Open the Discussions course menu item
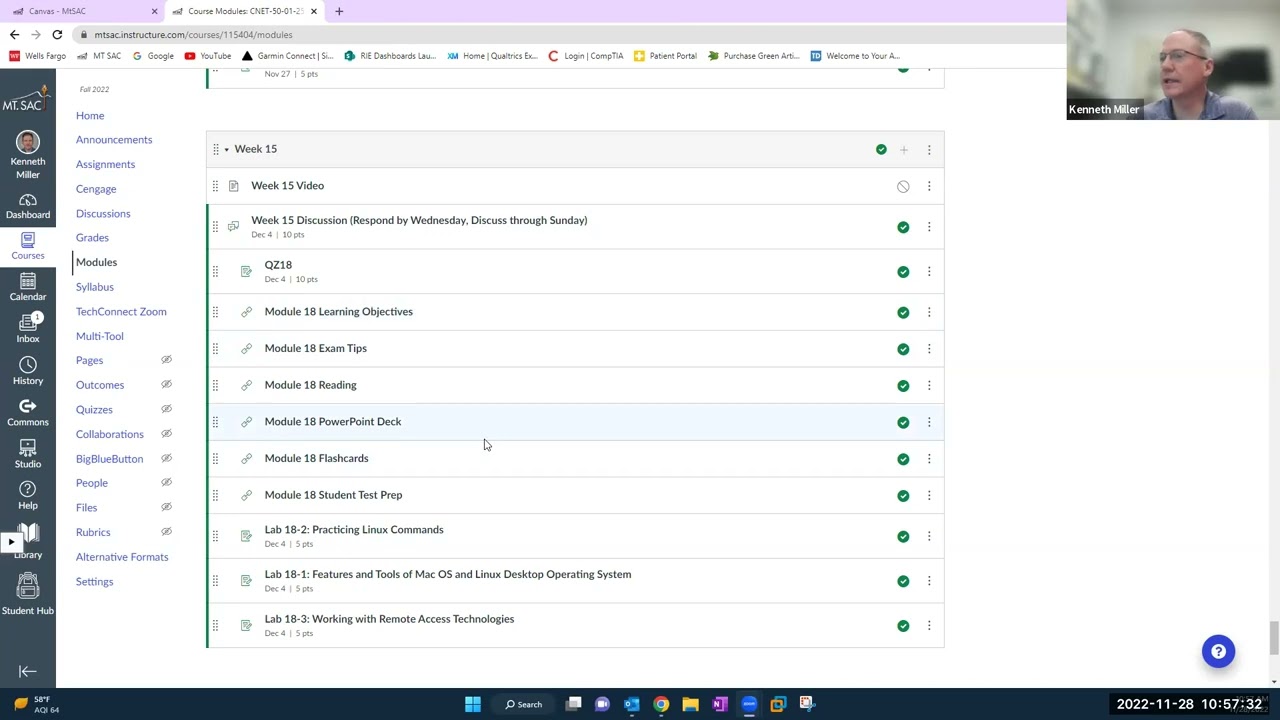The height and width of the screenshot is (720, 1280). tap(103, 213)
